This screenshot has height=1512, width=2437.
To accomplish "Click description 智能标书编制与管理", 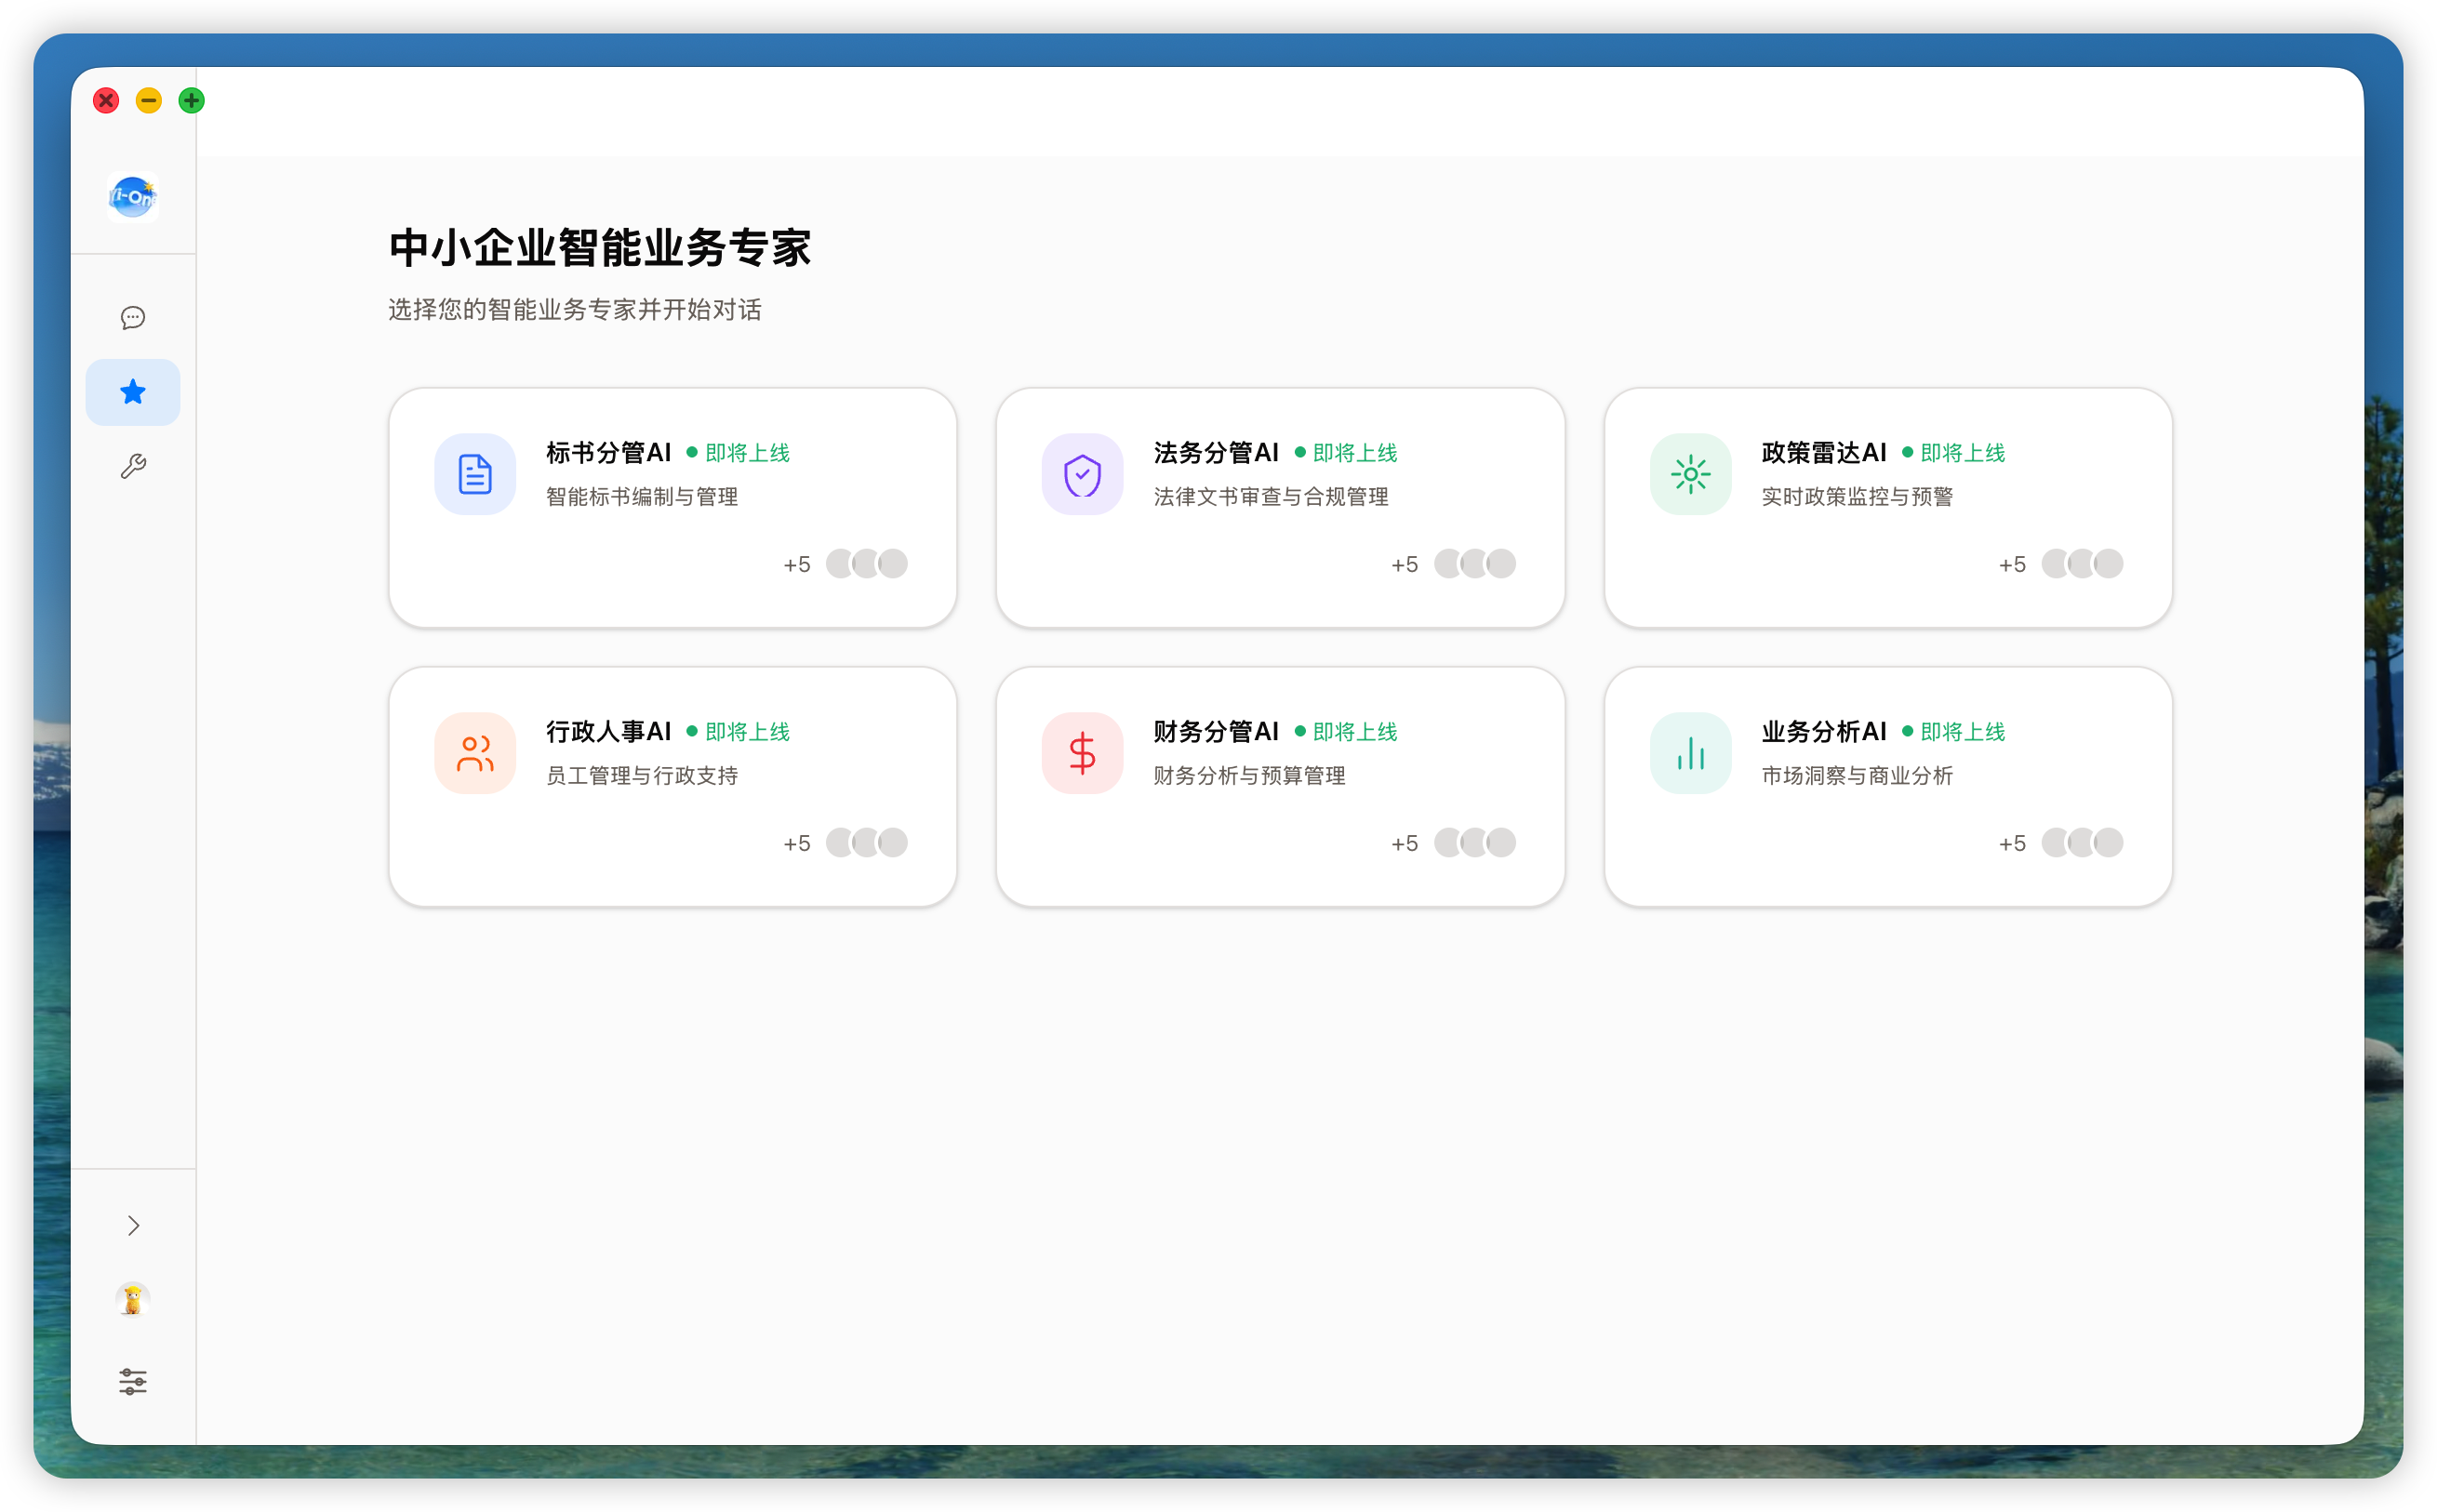I will pyautogui.click(x=642, y=497).
